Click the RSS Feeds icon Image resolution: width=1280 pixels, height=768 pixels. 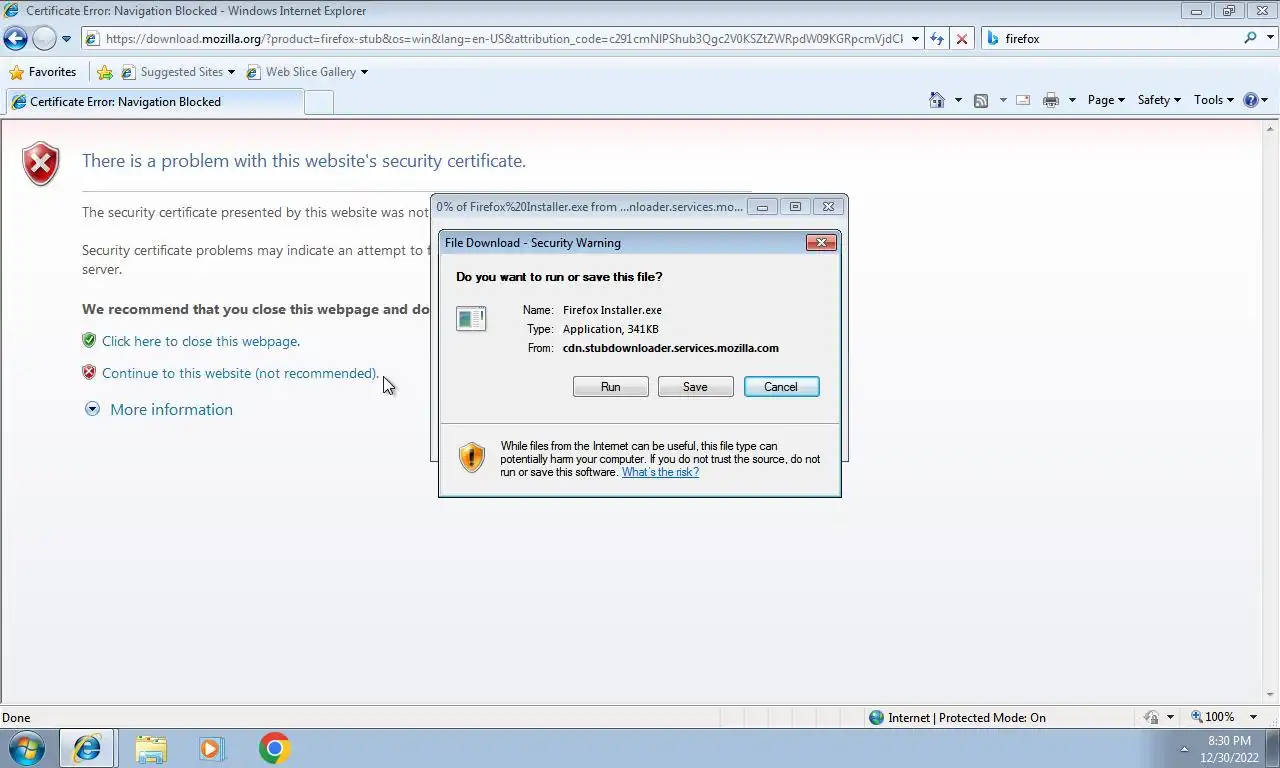coord(981,100)
